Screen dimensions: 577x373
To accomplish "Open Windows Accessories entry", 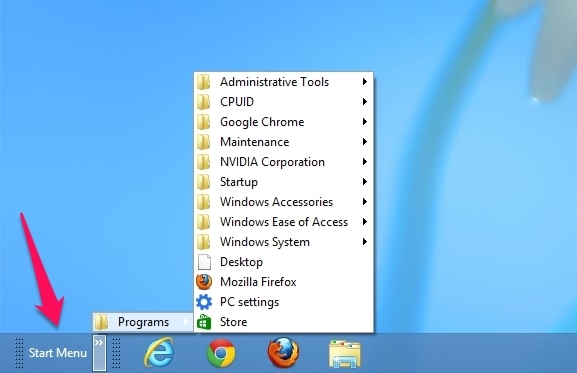I will click(x=284, y=202).
